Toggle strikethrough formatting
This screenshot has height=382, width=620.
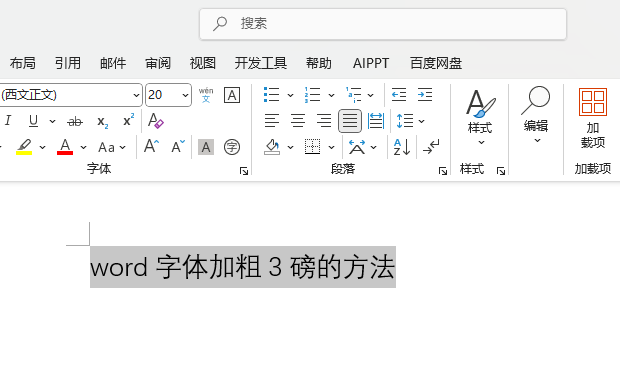pos(75,121)
